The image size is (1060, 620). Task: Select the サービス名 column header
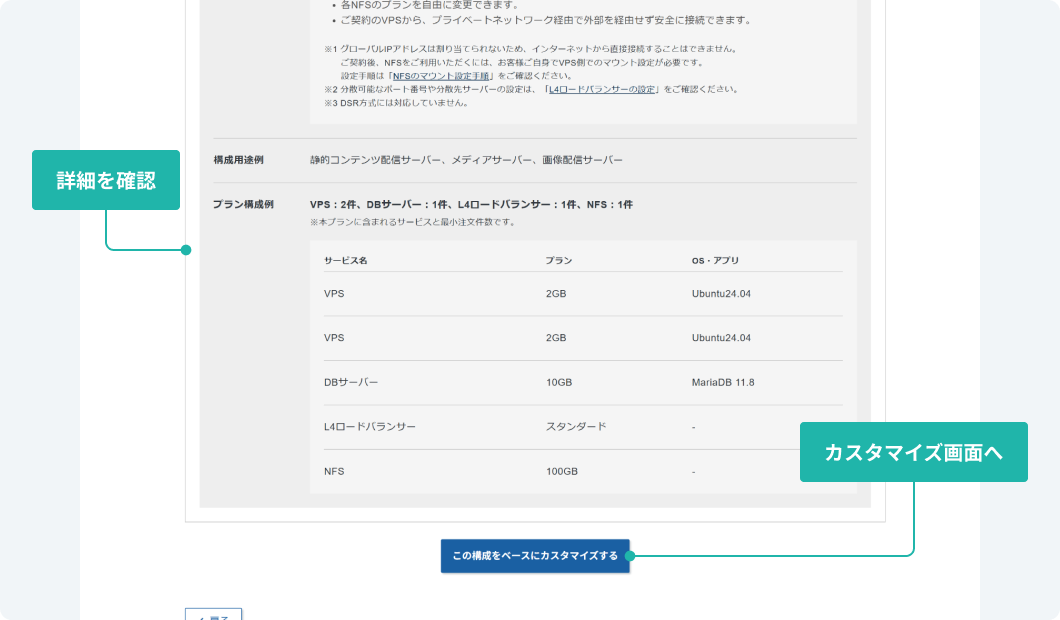point(345,260)
